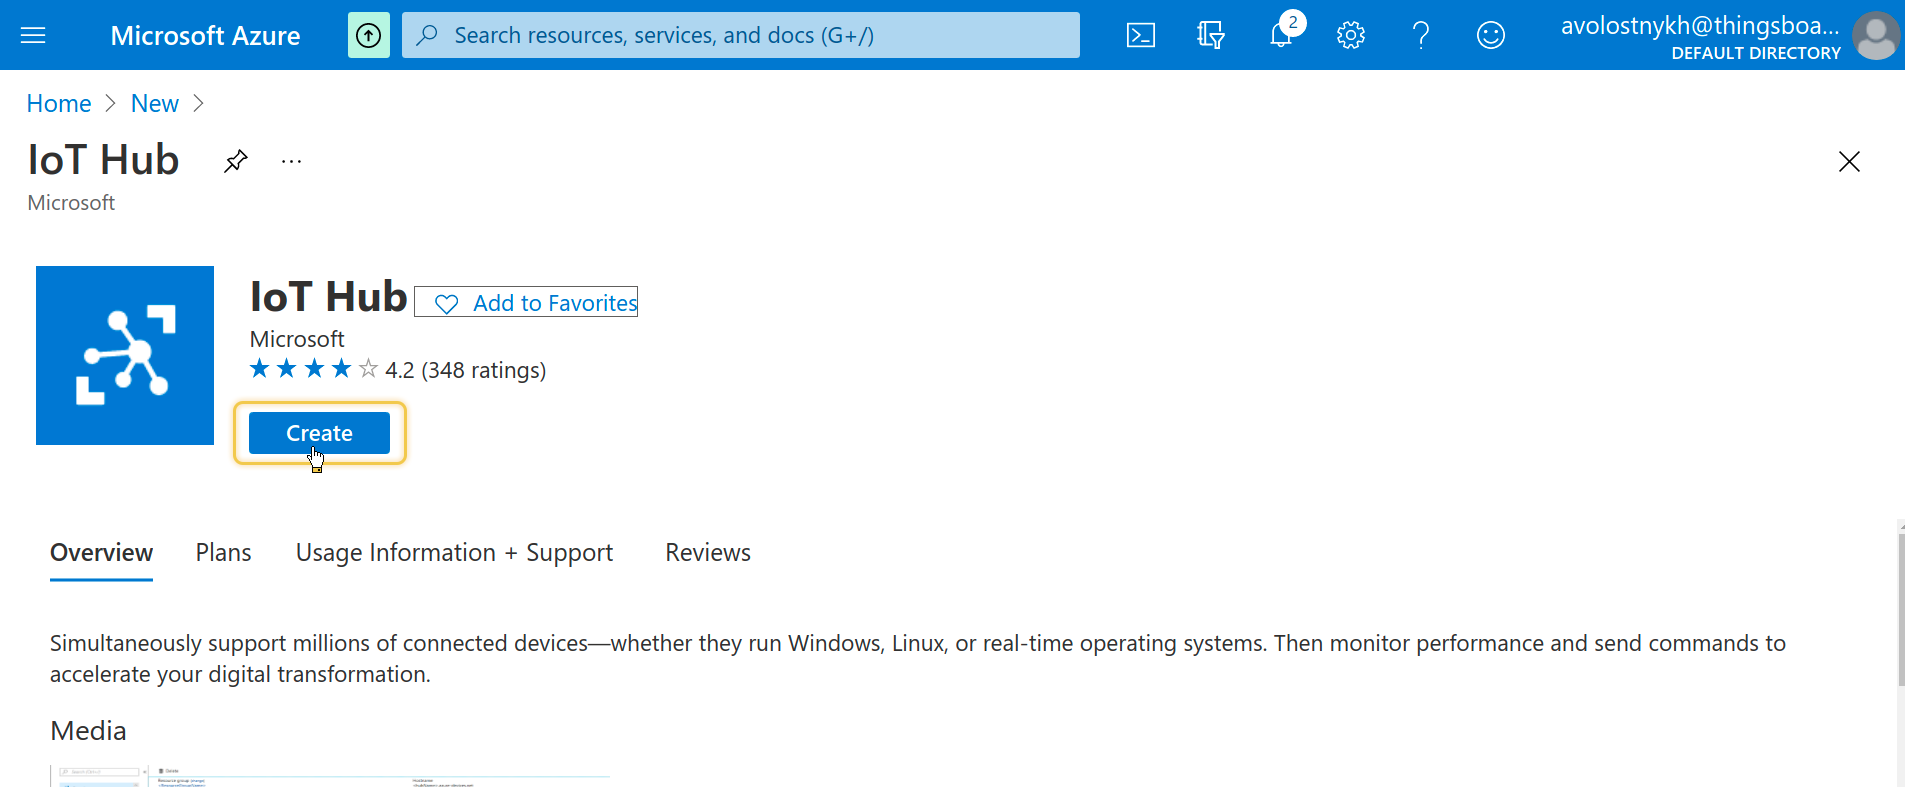
Task: Click the upgrade arrow icon
Action: pos(369,36)
